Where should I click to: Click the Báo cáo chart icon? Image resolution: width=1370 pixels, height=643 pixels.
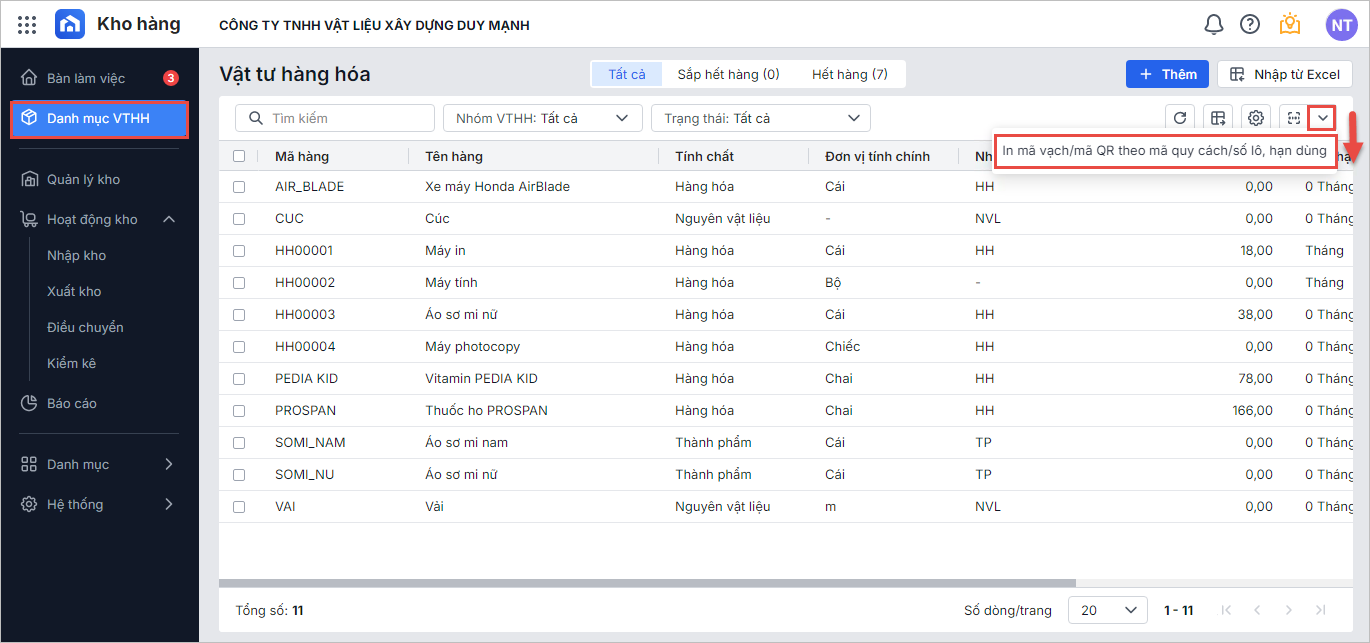29,404
